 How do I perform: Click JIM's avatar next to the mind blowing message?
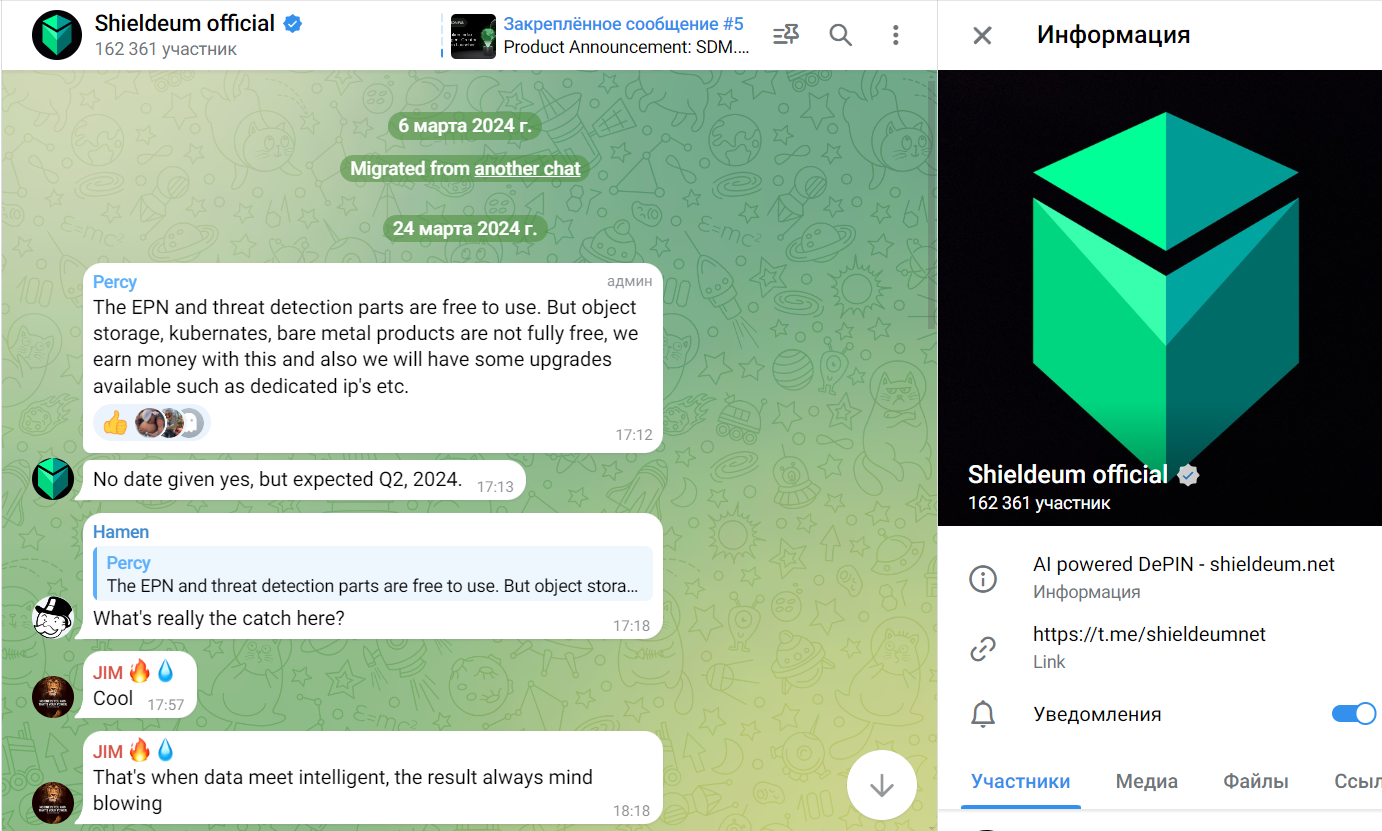(53, 802)
